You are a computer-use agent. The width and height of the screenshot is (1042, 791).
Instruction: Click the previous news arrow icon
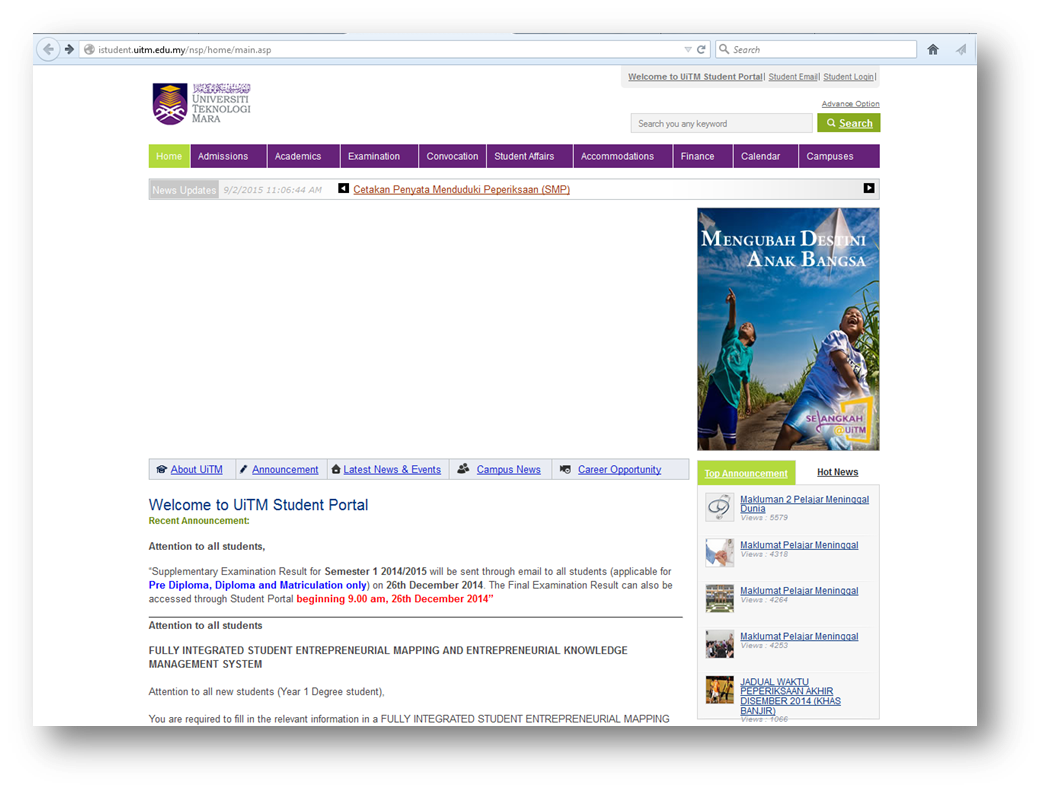(x=344, y=188)
